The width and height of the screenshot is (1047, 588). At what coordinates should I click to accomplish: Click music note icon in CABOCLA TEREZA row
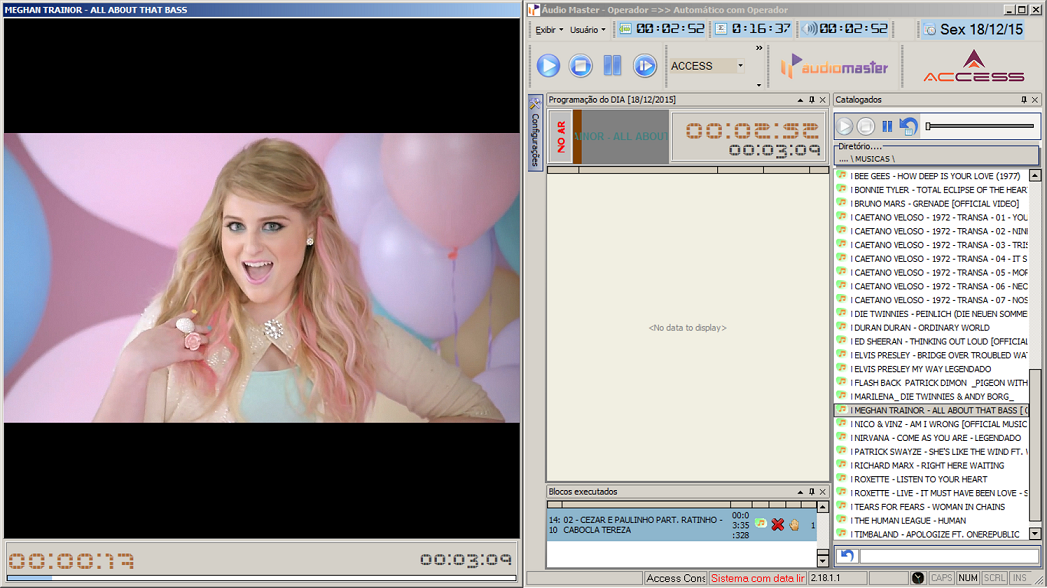pos(761,524)
